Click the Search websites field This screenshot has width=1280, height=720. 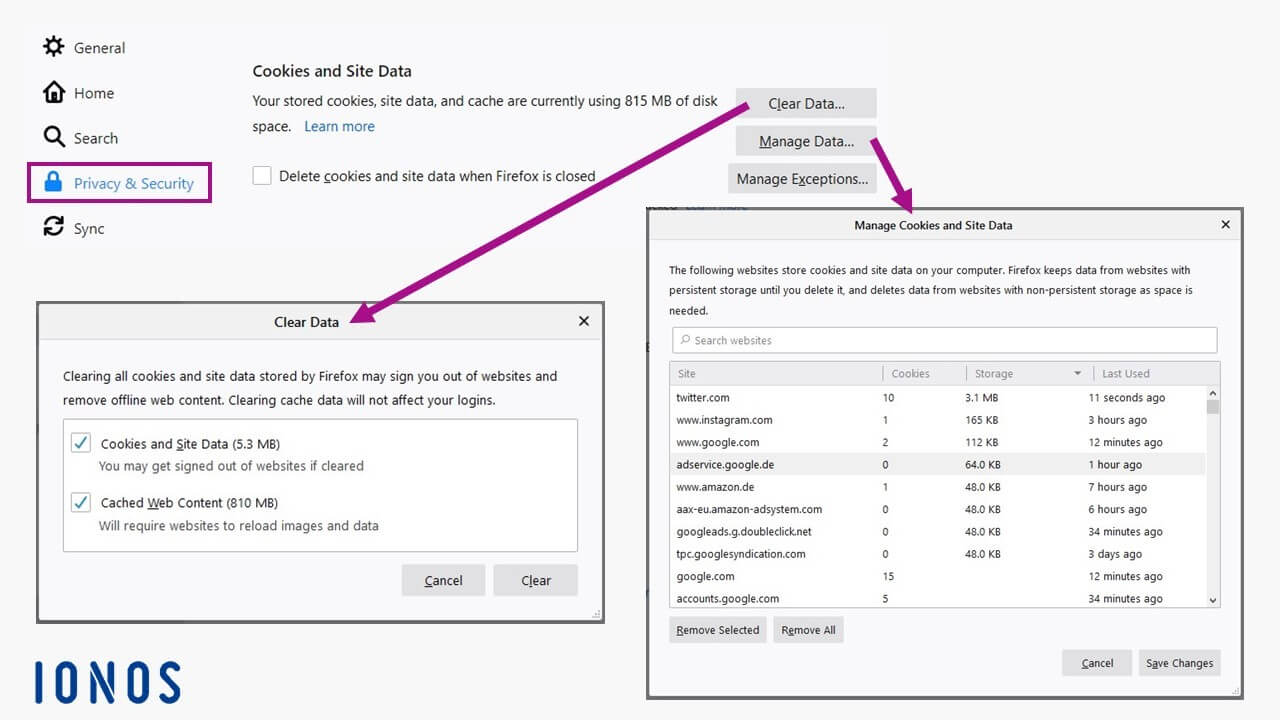[944, 340]
